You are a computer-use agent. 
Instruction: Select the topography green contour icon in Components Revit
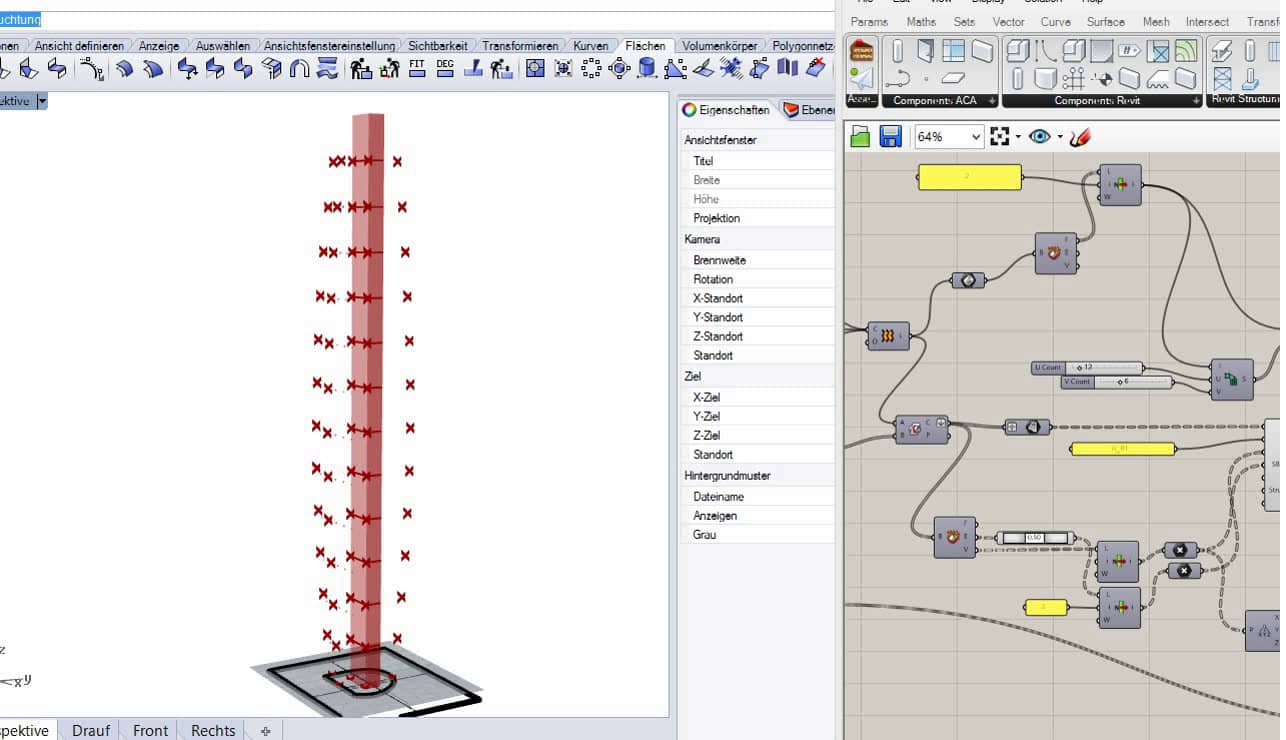(x=1186, y=50)
